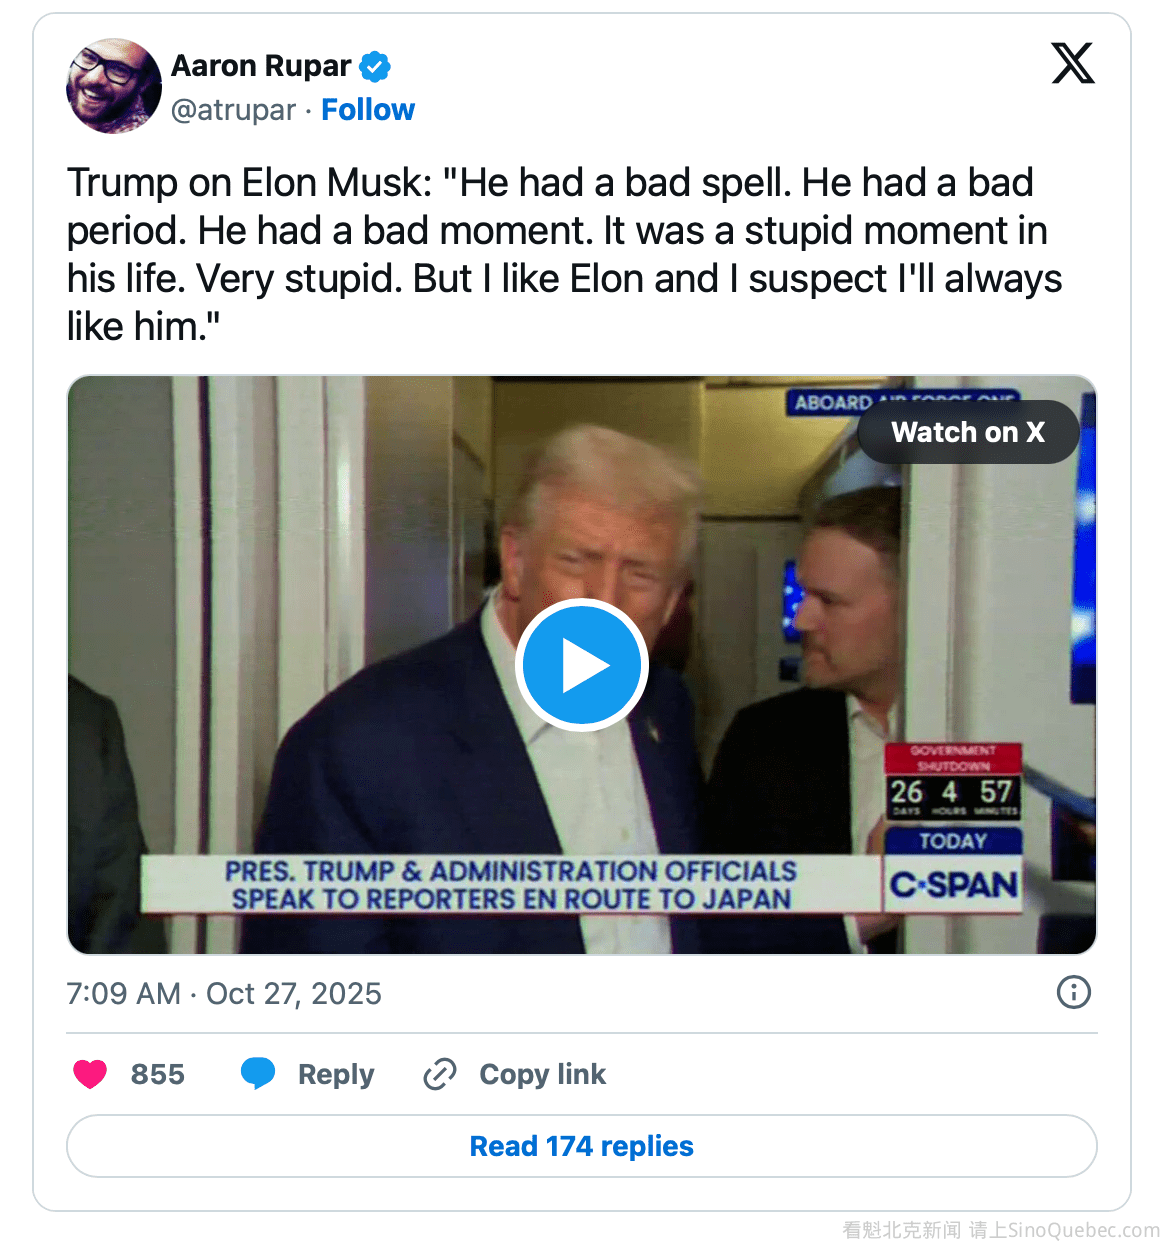Click the tweet info icon

tap(1073, 992)
